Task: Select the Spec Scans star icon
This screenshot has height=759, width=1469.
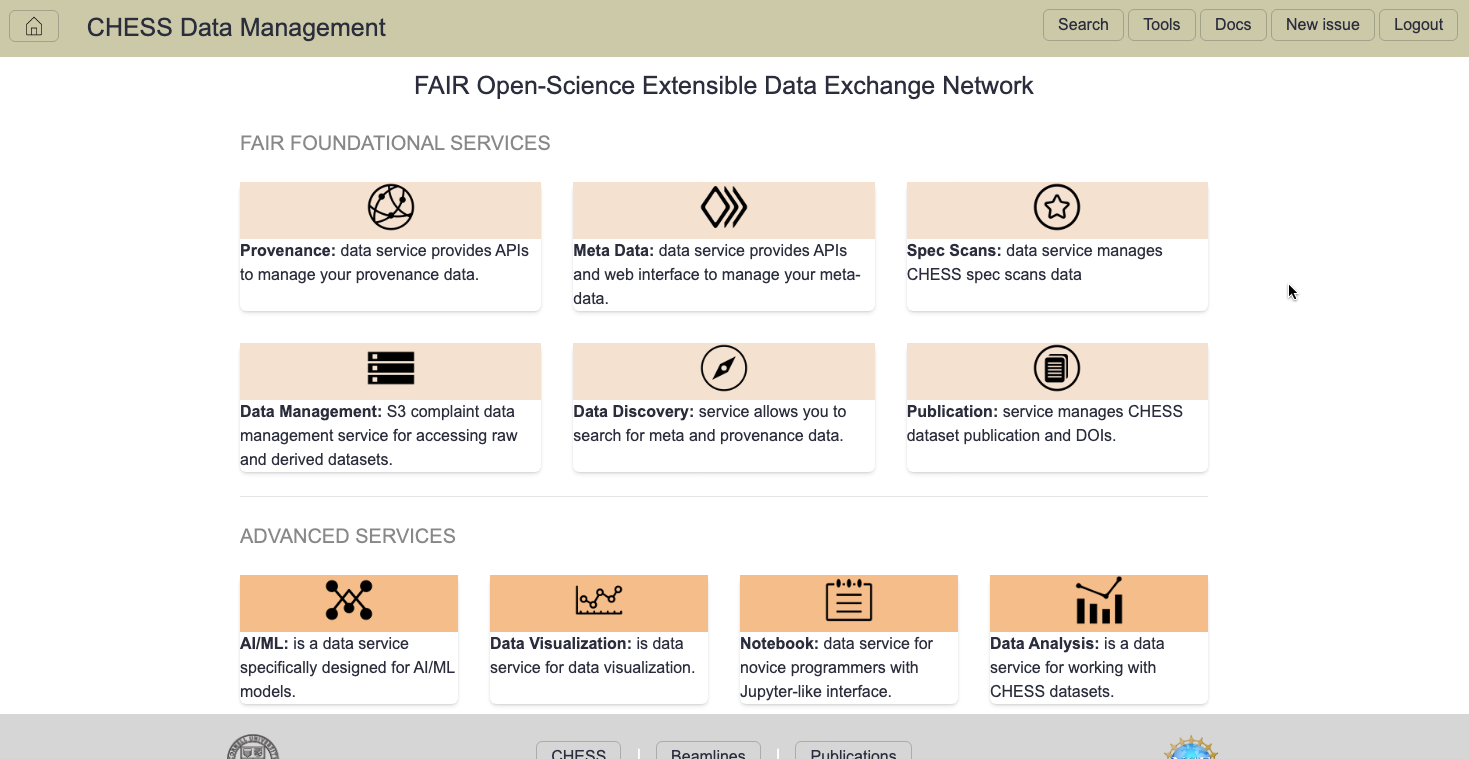Action: [x=1057, y=208]
